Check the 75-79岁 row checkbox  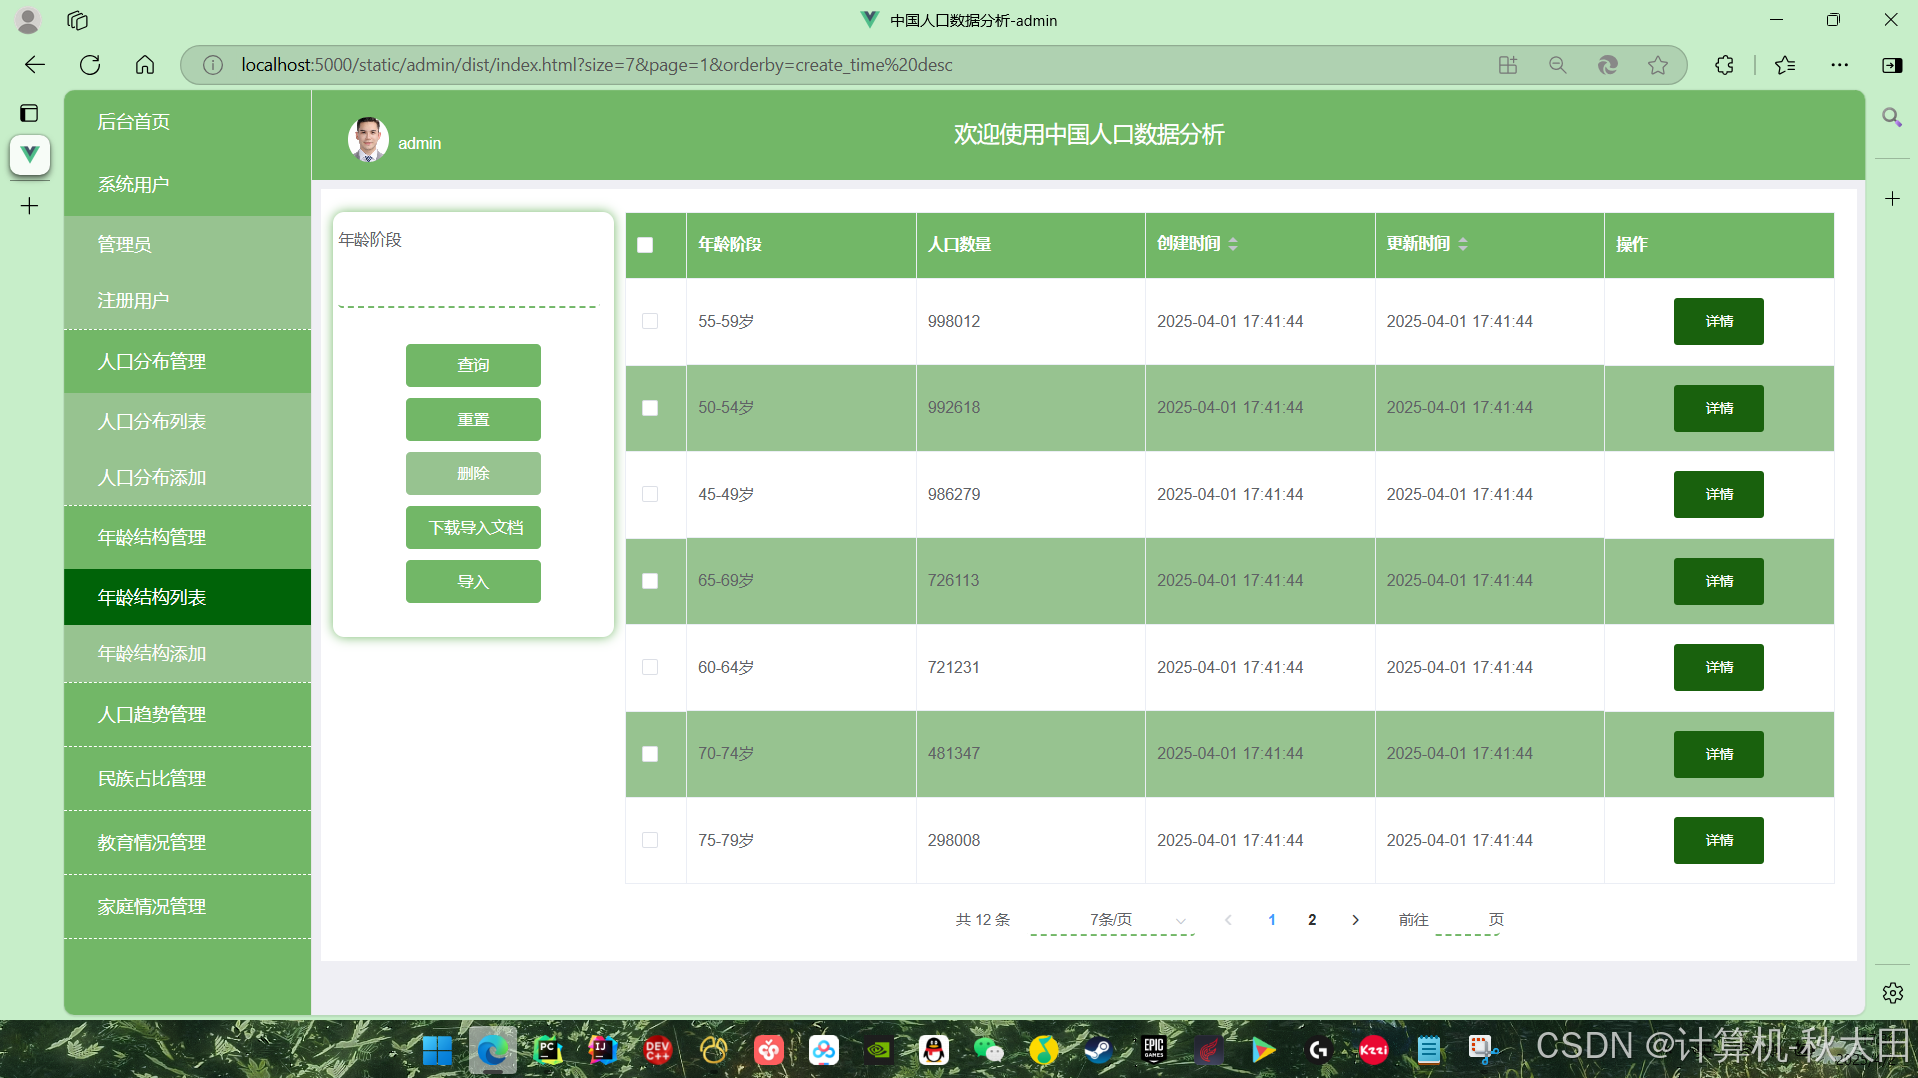click(x=650, y=840)
